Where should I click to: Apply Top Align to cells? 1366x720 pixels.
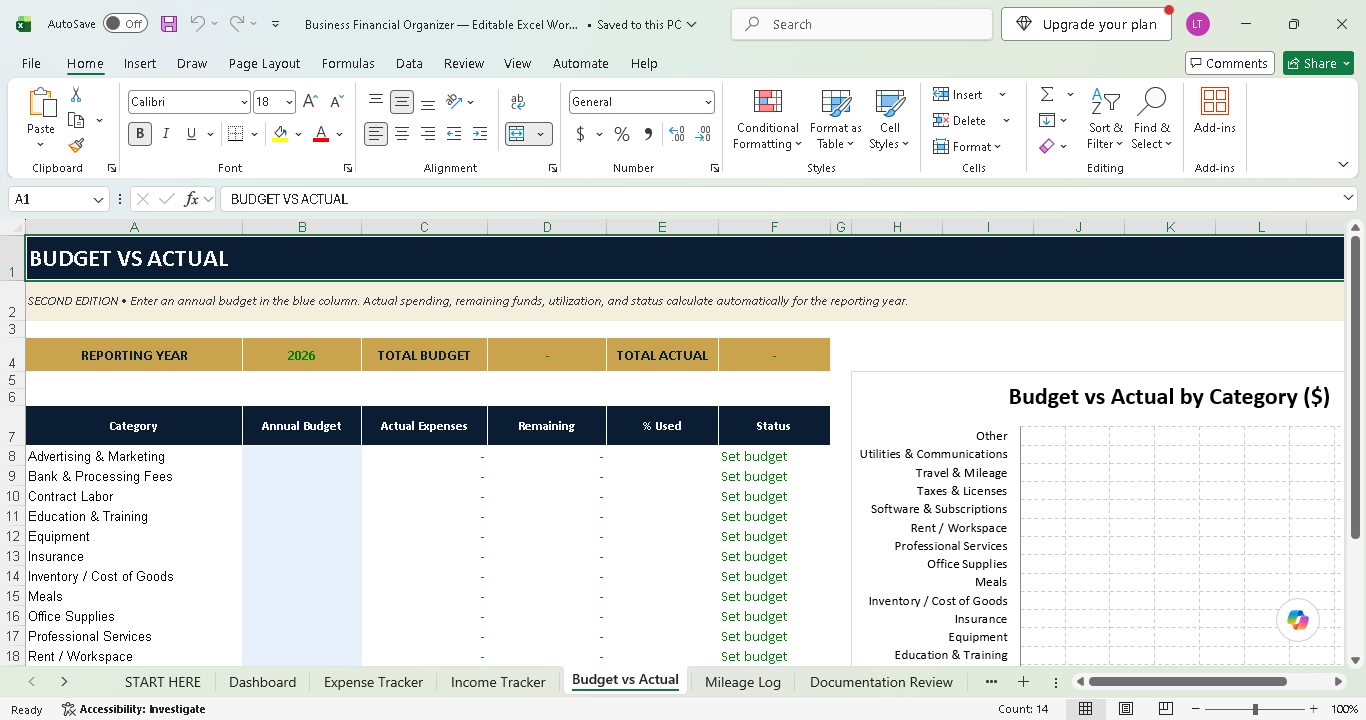tap(376, 102)
